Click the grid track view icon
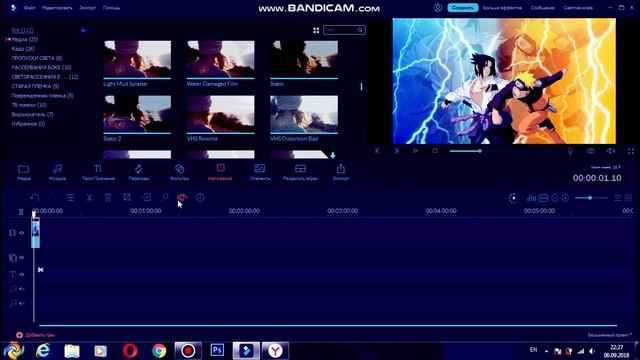 629,198
